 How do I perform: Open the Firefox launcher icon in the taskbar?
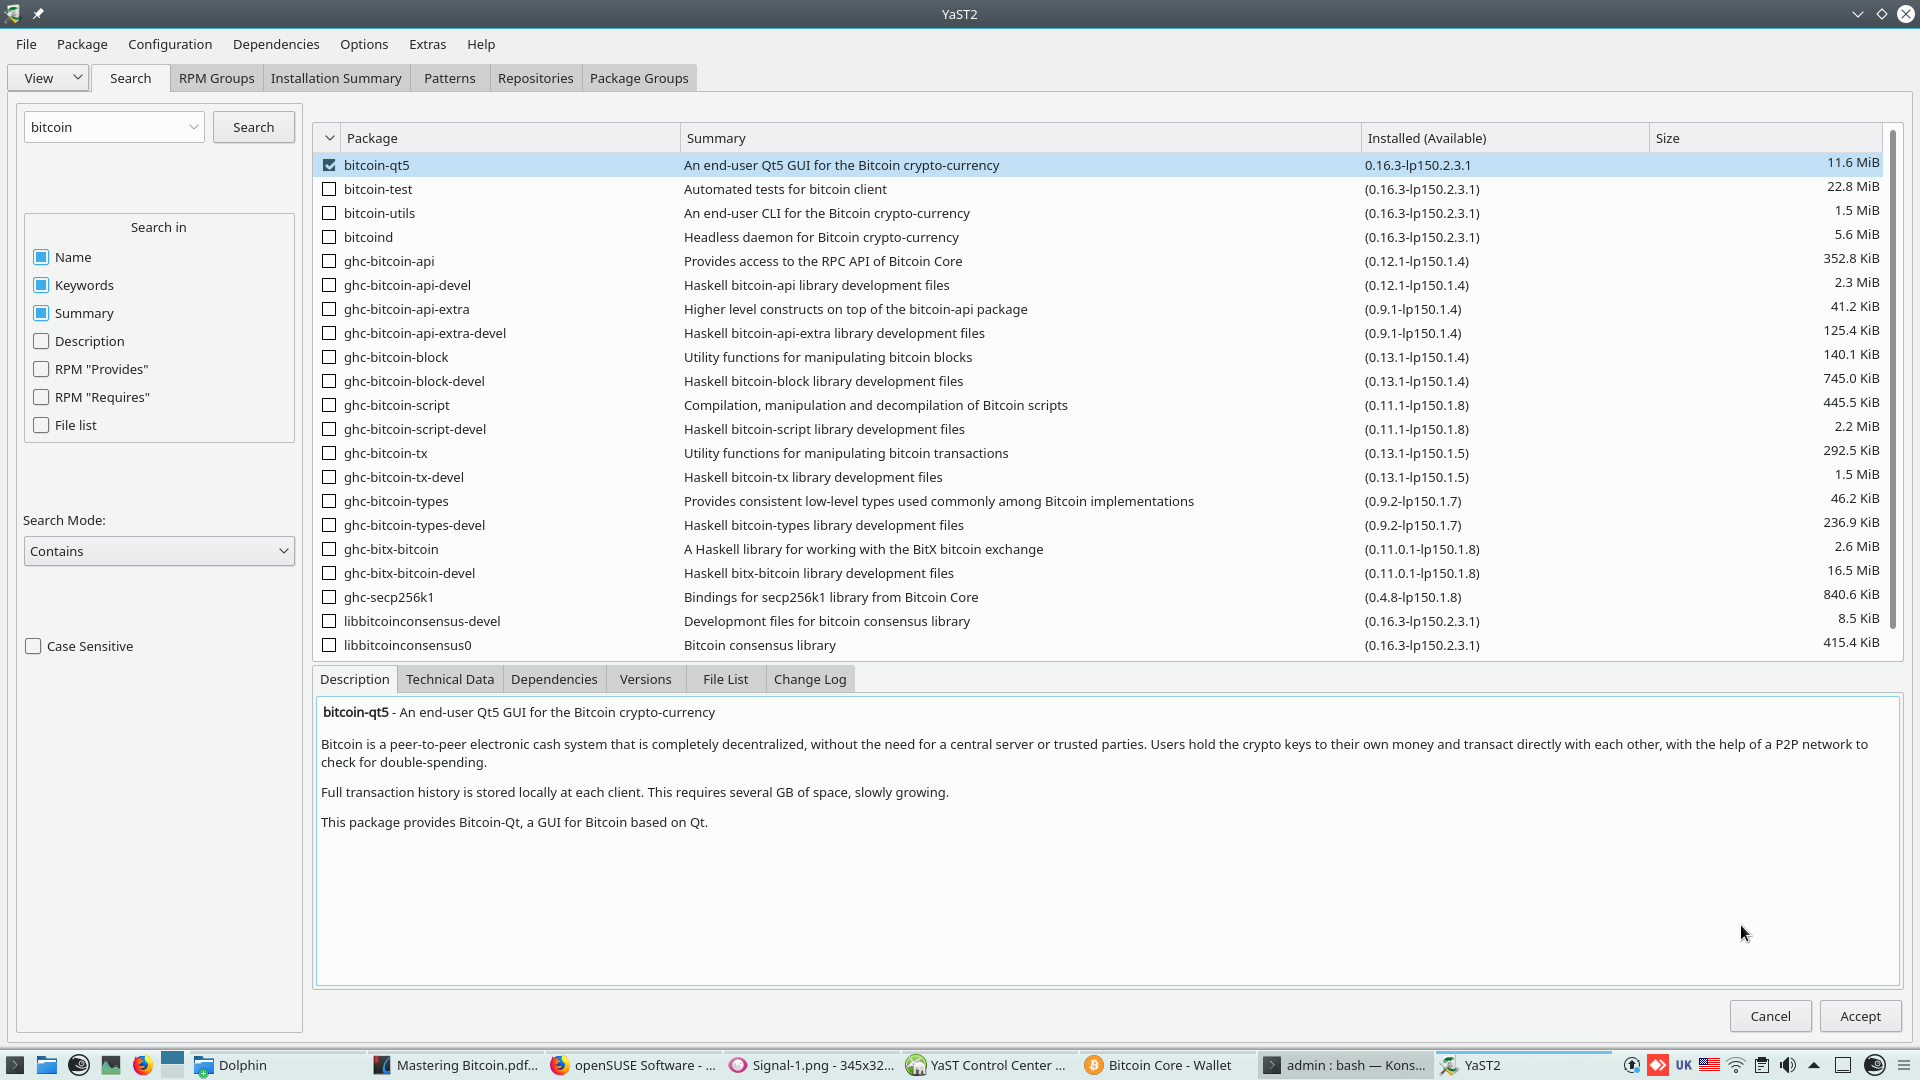click(143, 1065)
